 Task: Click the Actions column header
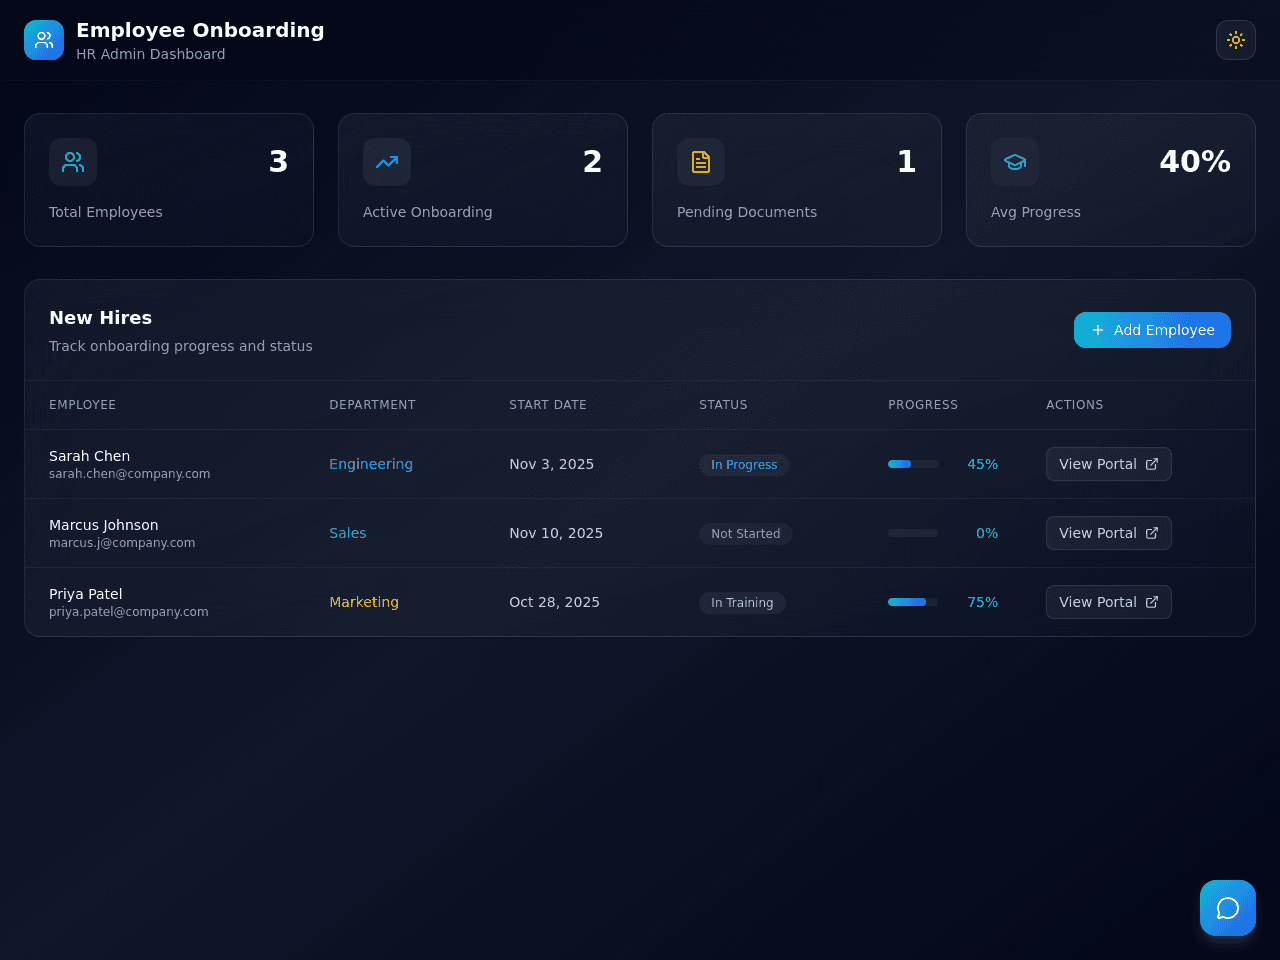point(1075,405)
